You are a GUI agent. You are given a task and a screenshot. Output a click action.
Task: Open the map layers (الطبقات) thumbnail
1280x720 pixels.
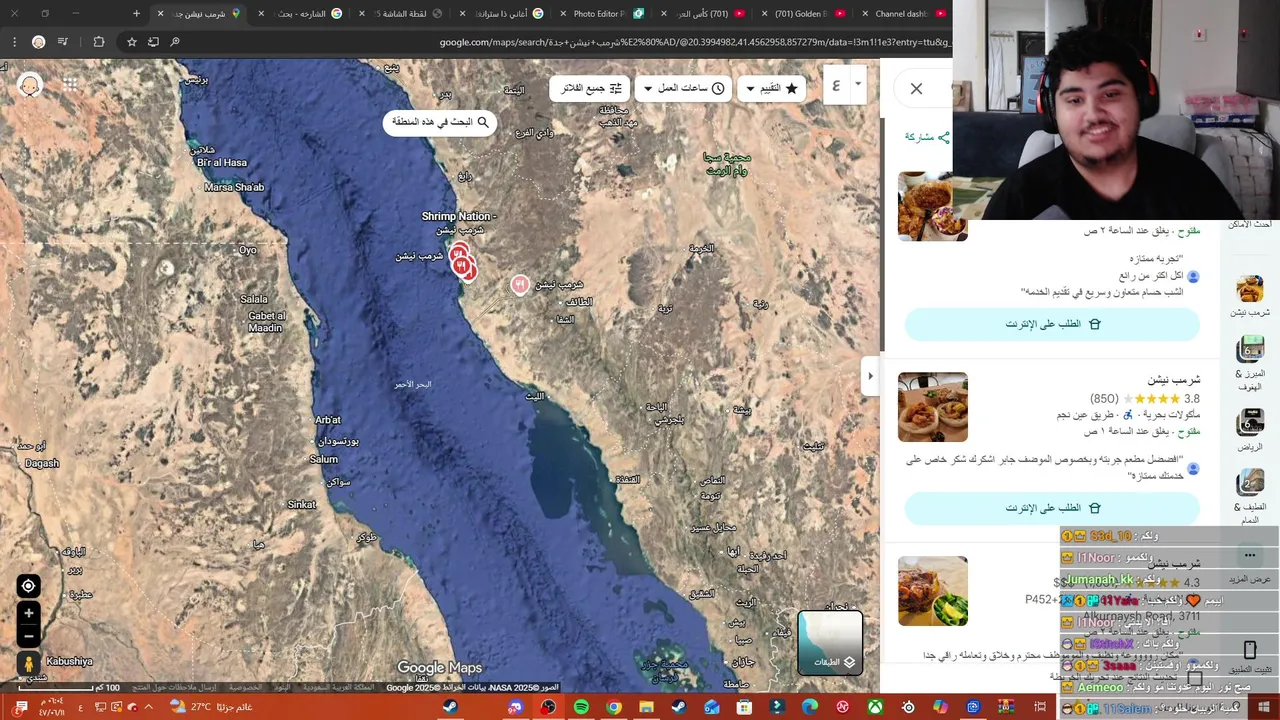(830, 642)
